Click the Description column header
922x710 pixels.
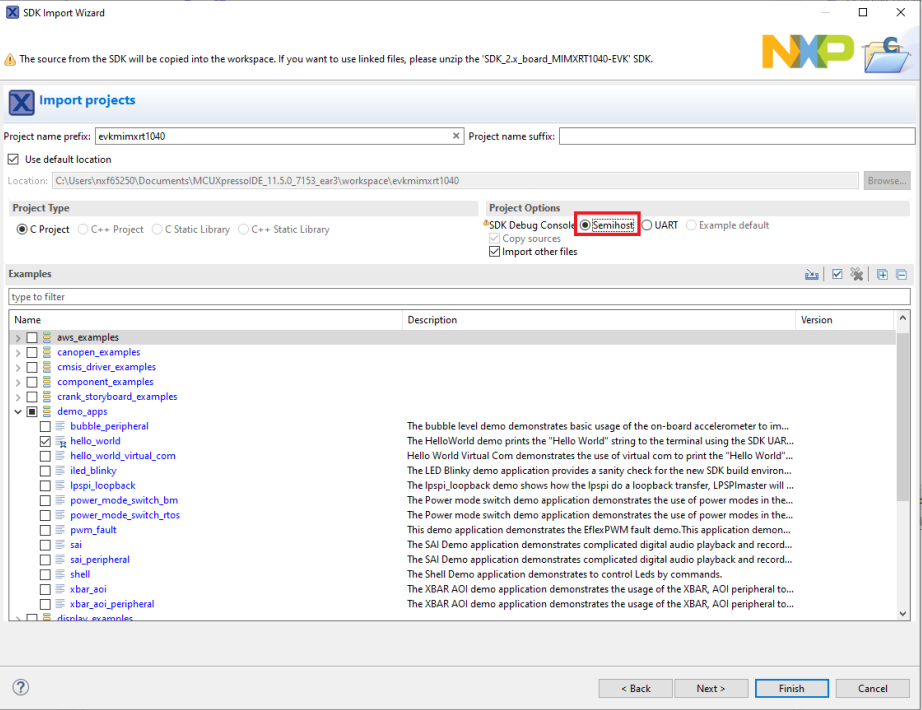point(599,320)
